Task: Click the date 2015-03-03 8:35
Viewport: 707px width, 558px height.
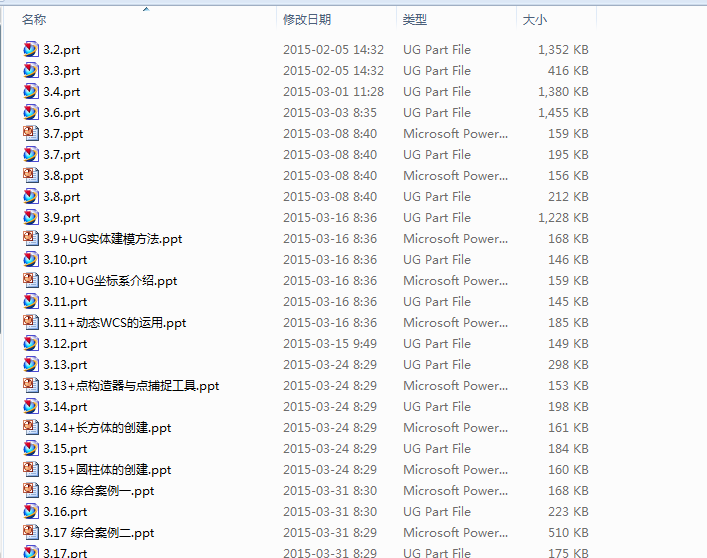Action: [x=330, y=113]
